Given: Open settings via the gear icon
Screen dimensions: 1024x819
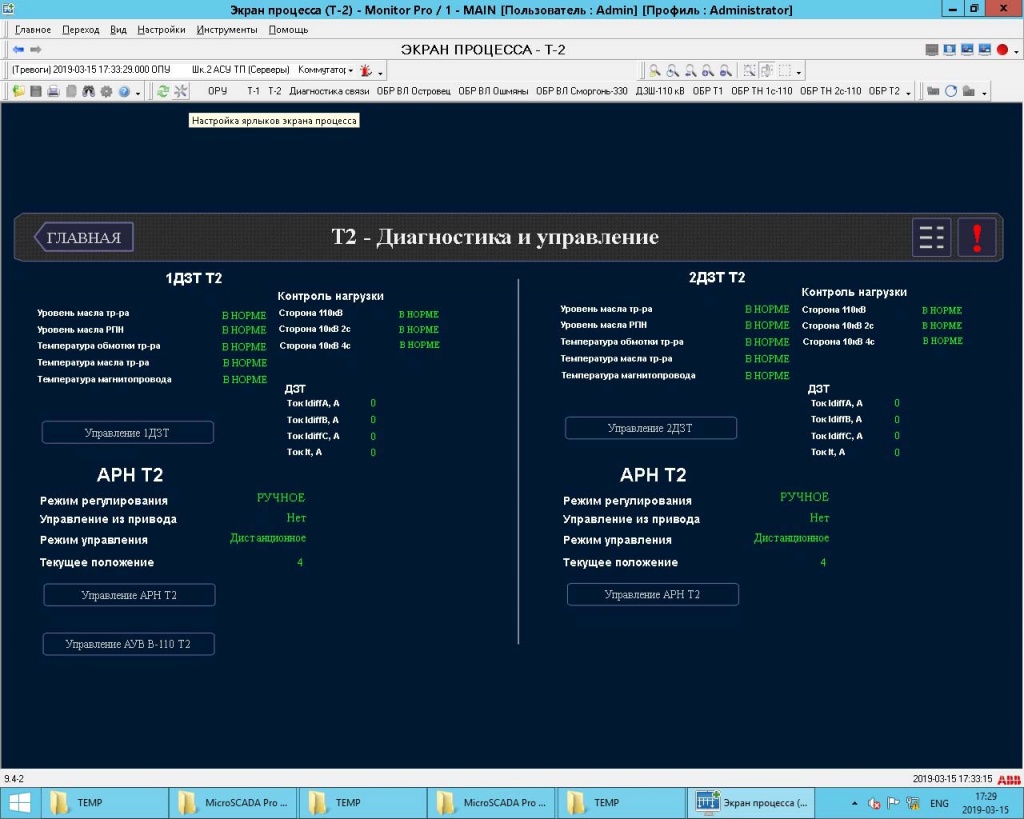Looking at the screenshot, I should pyautogui.click(x=107, y=90).
